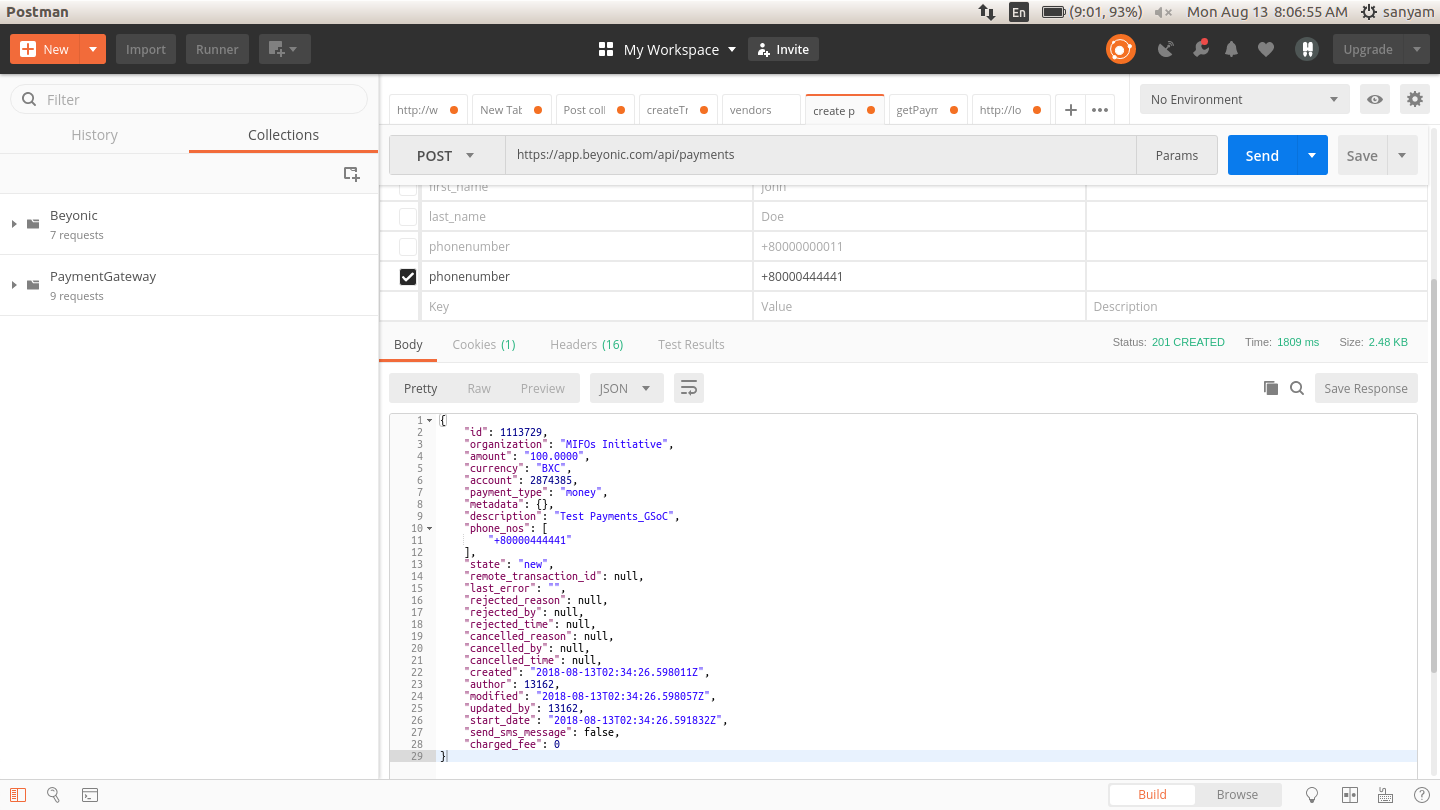
Task: Open the Test Results tab
Action: click(691, 344)
